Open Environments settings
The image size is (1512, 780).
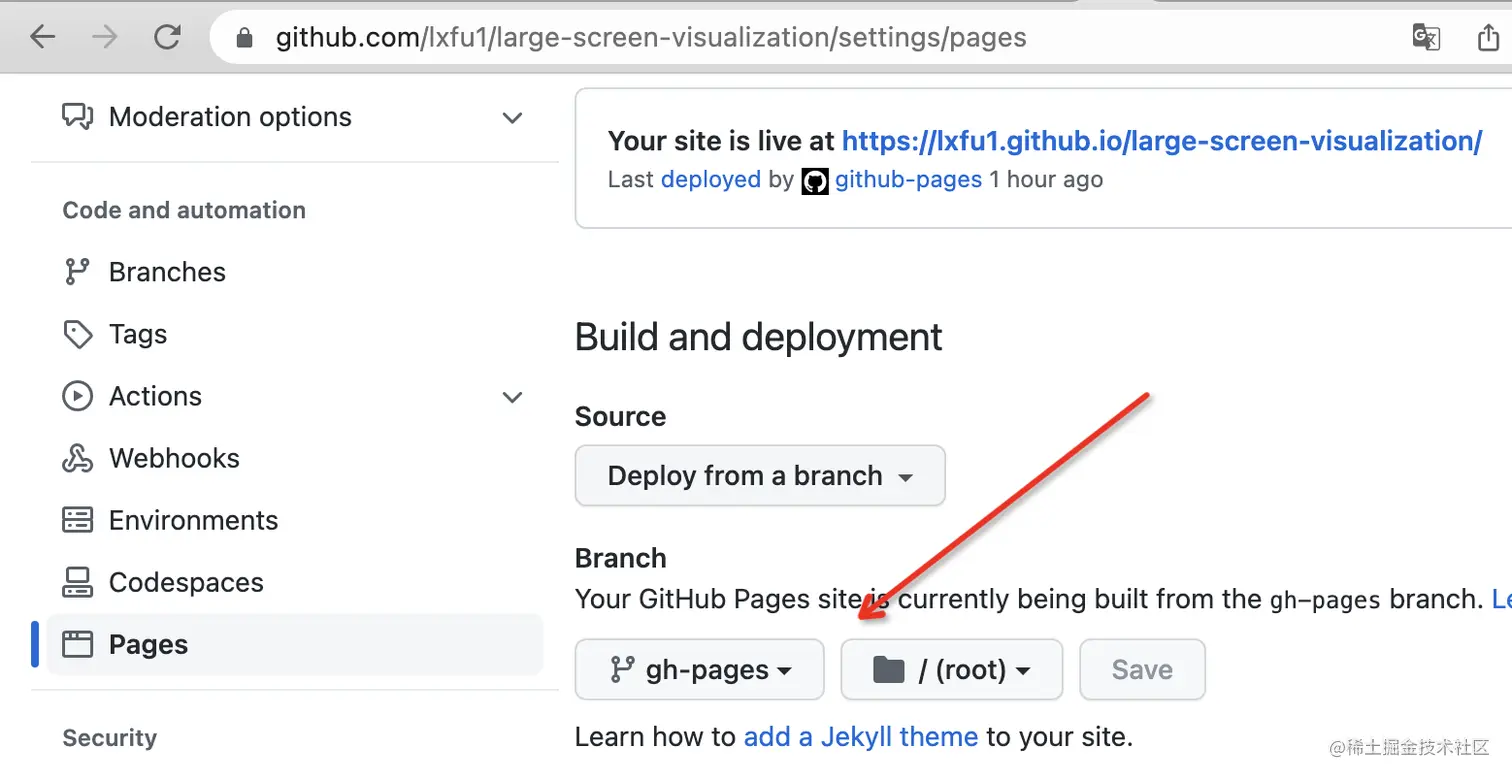tap(295, 520)
